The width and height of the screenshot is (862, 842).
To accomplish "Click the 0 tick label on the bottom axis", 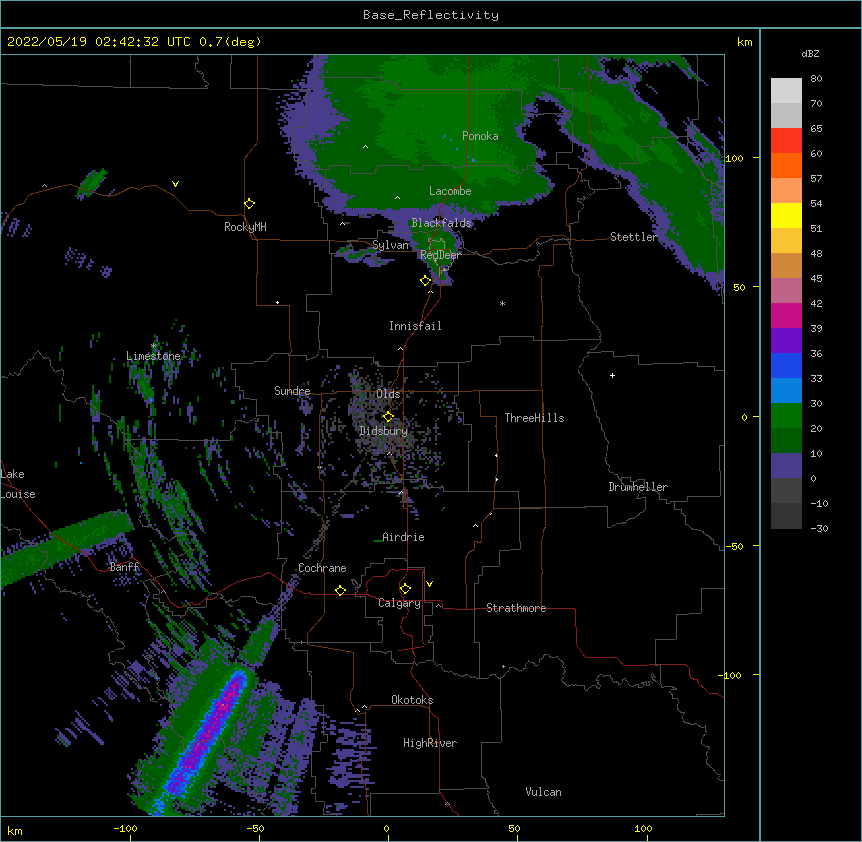I will pos(386,828).
